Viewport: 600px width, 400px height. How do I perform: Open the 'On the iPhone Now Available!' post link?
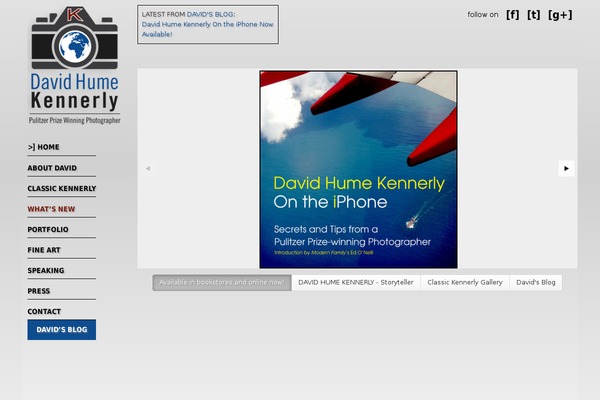tap(207, 29)
